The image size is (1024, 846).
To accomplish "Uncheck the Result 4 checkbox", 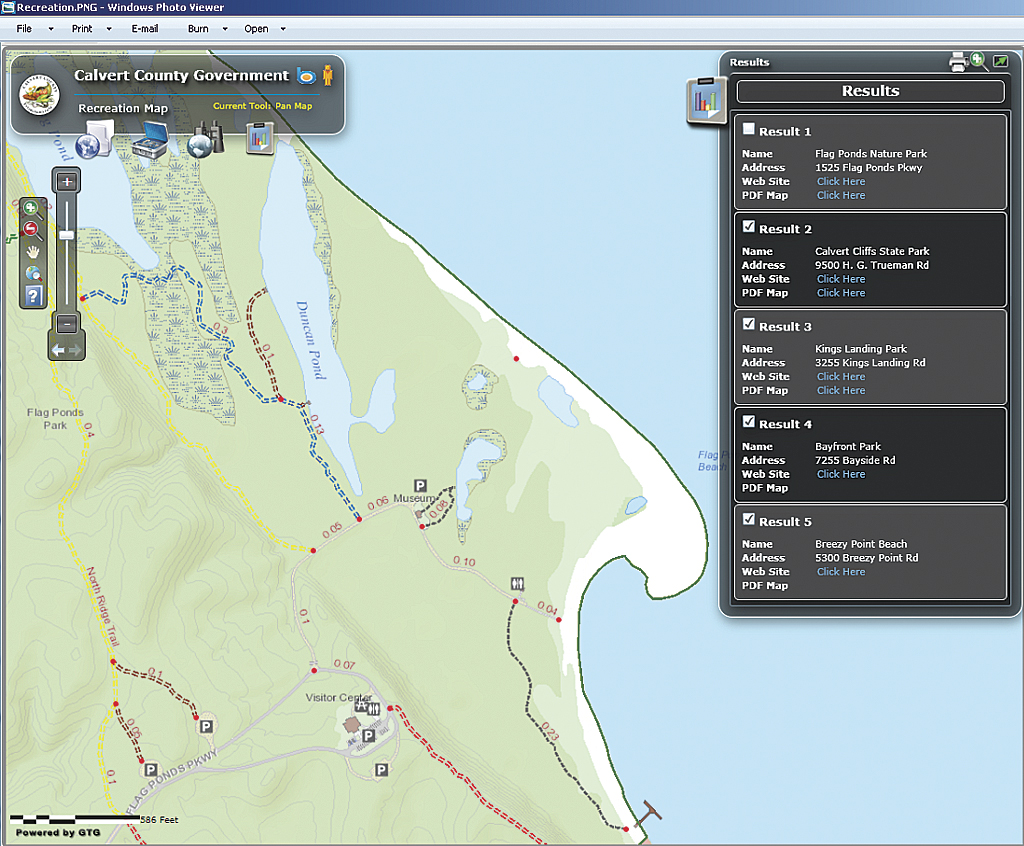I will 748,421.
